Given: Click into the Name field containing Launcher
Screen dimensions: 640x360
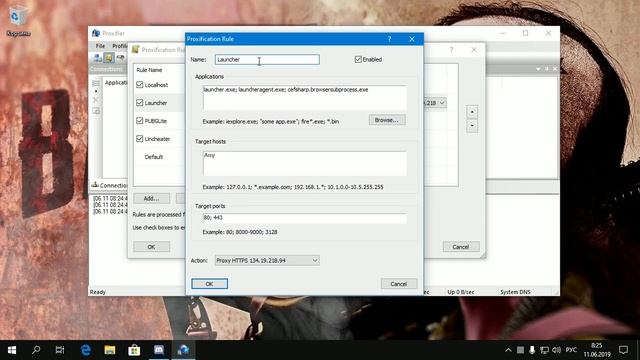Looking at the screenshot, I should (267, 60).
